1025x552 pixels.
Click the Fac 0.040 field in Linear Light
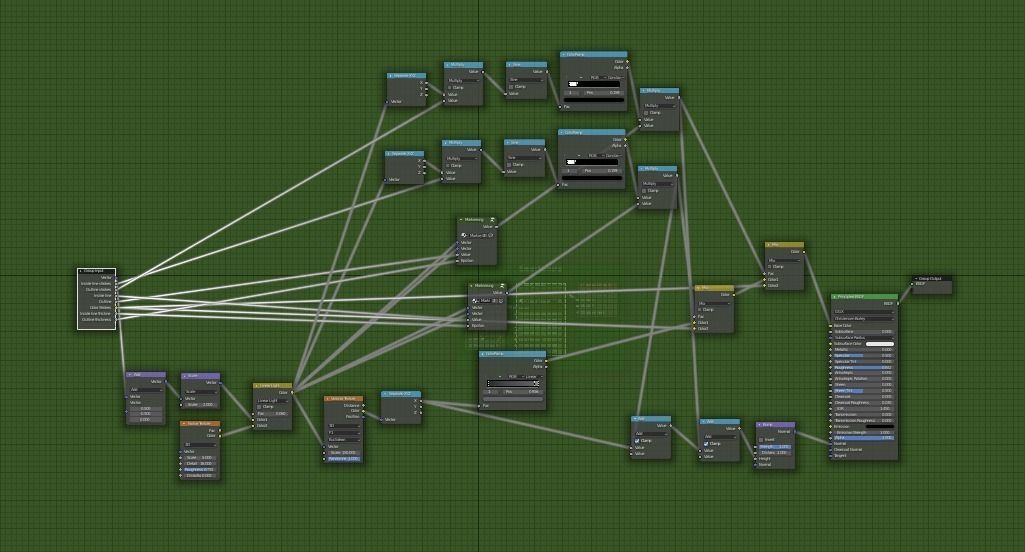(273, 413)
